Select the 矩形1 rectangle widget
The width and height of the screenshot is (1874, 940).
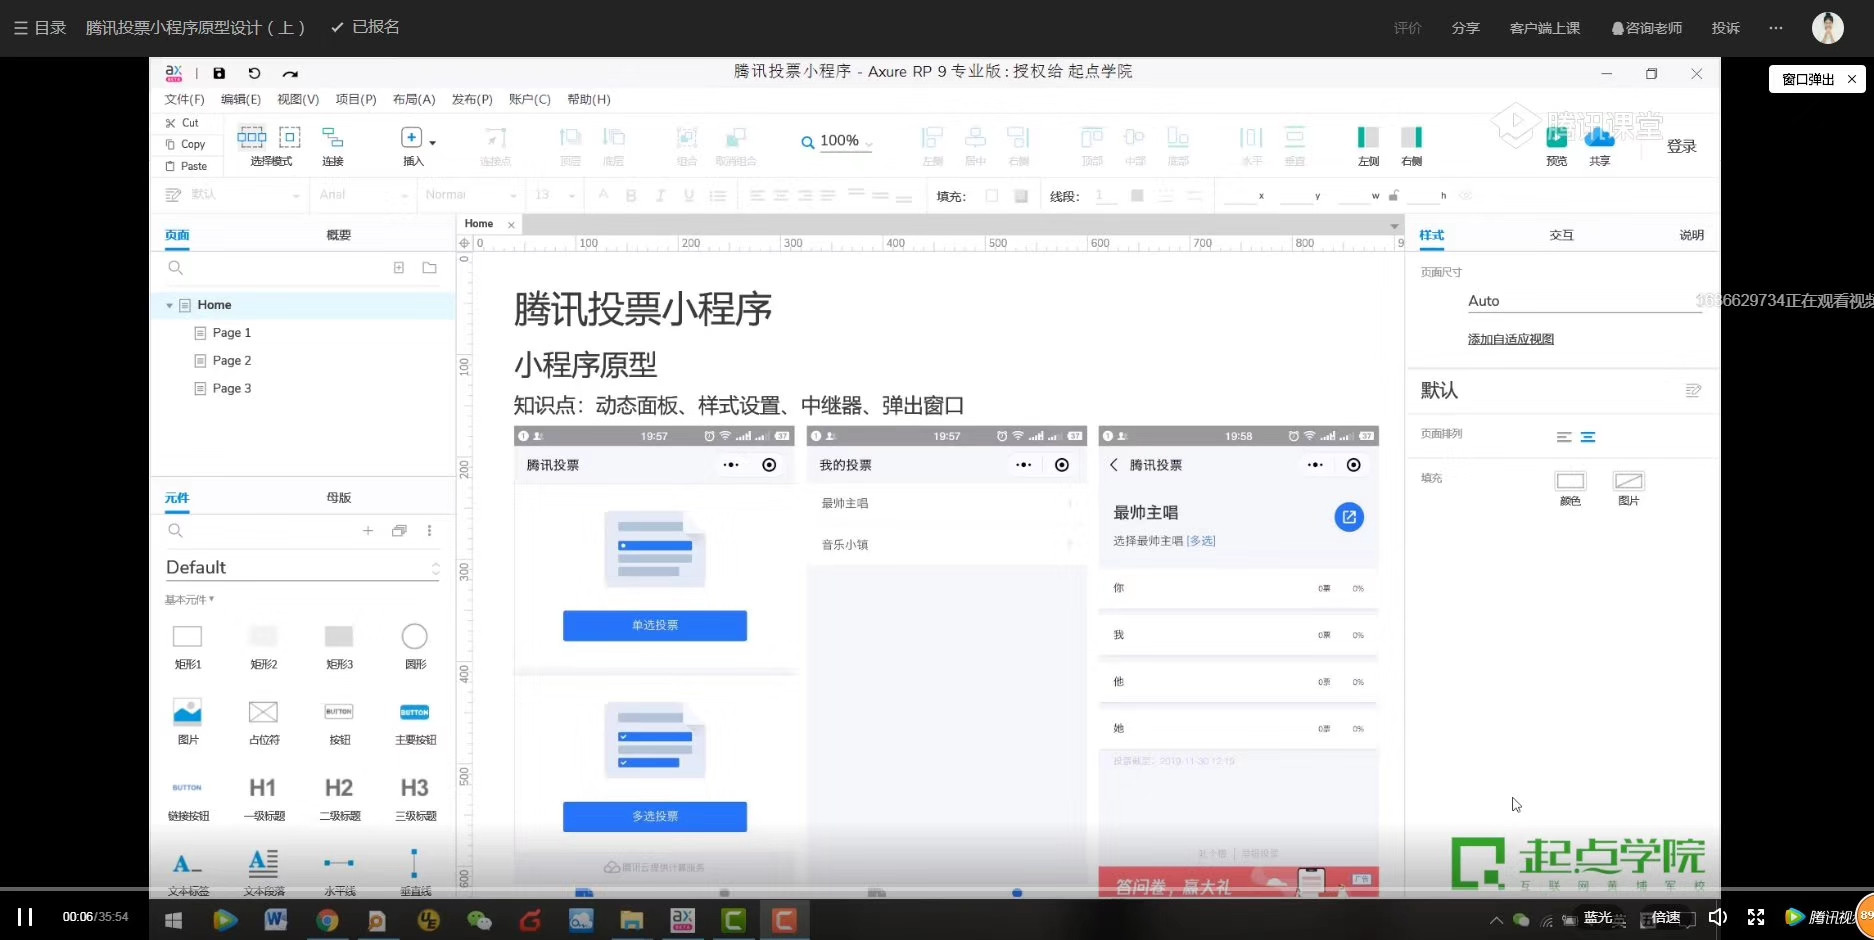pos(188,646)
